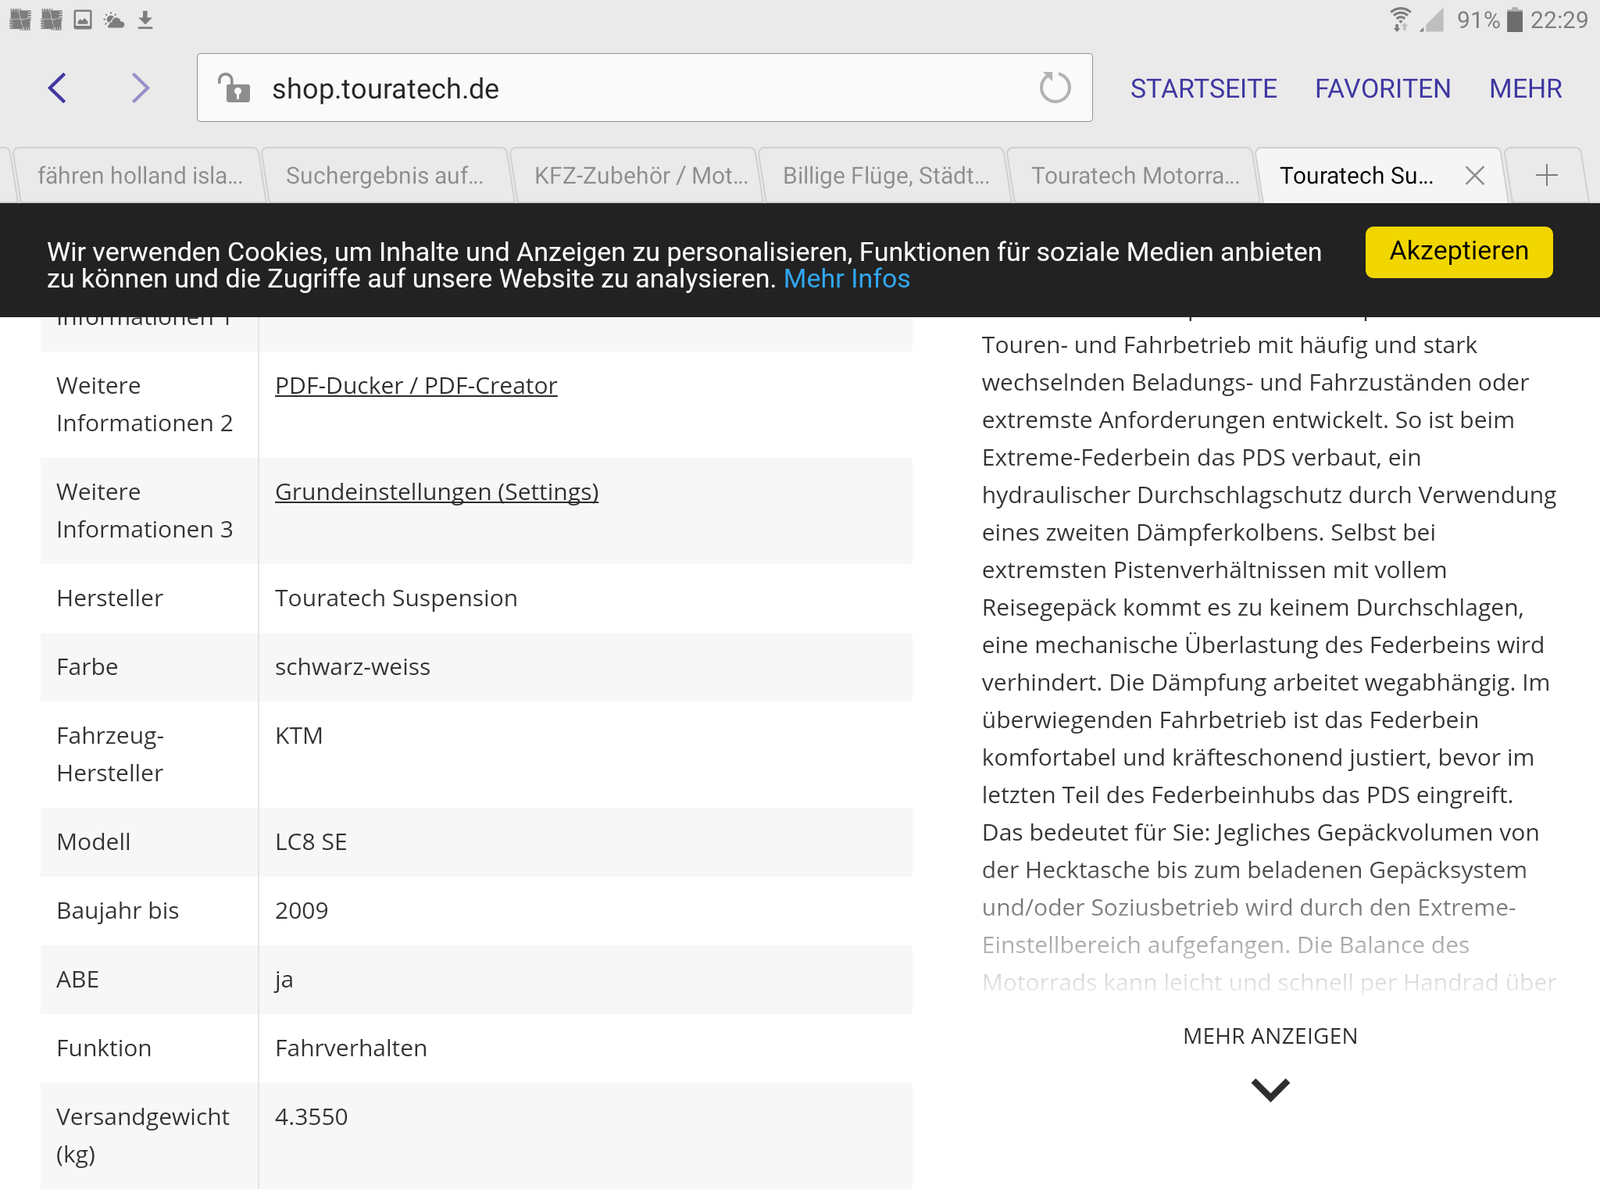Open a new tab with plus icon
The image size is (1600, 1200).
(1546, 176)
